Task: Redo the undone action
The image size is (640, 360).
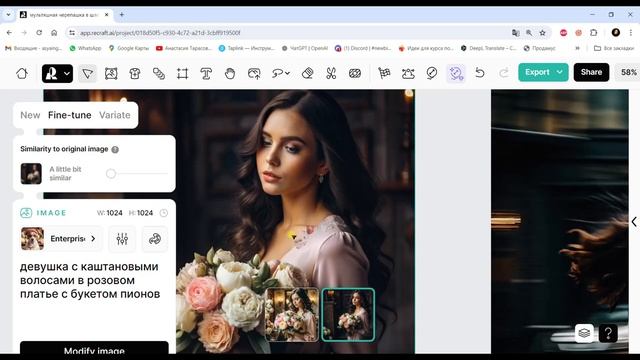Action: click(504, 73)
